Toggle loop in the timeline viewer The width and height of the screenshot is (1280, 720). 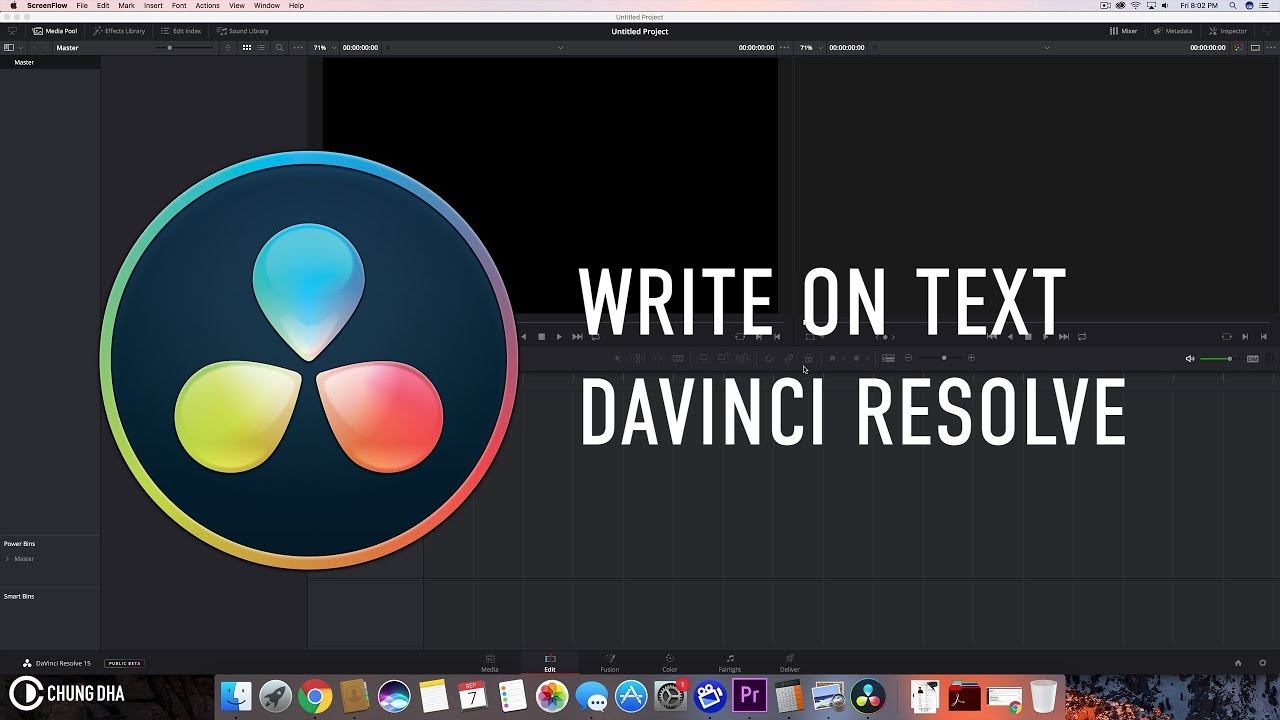point(1082,337)
